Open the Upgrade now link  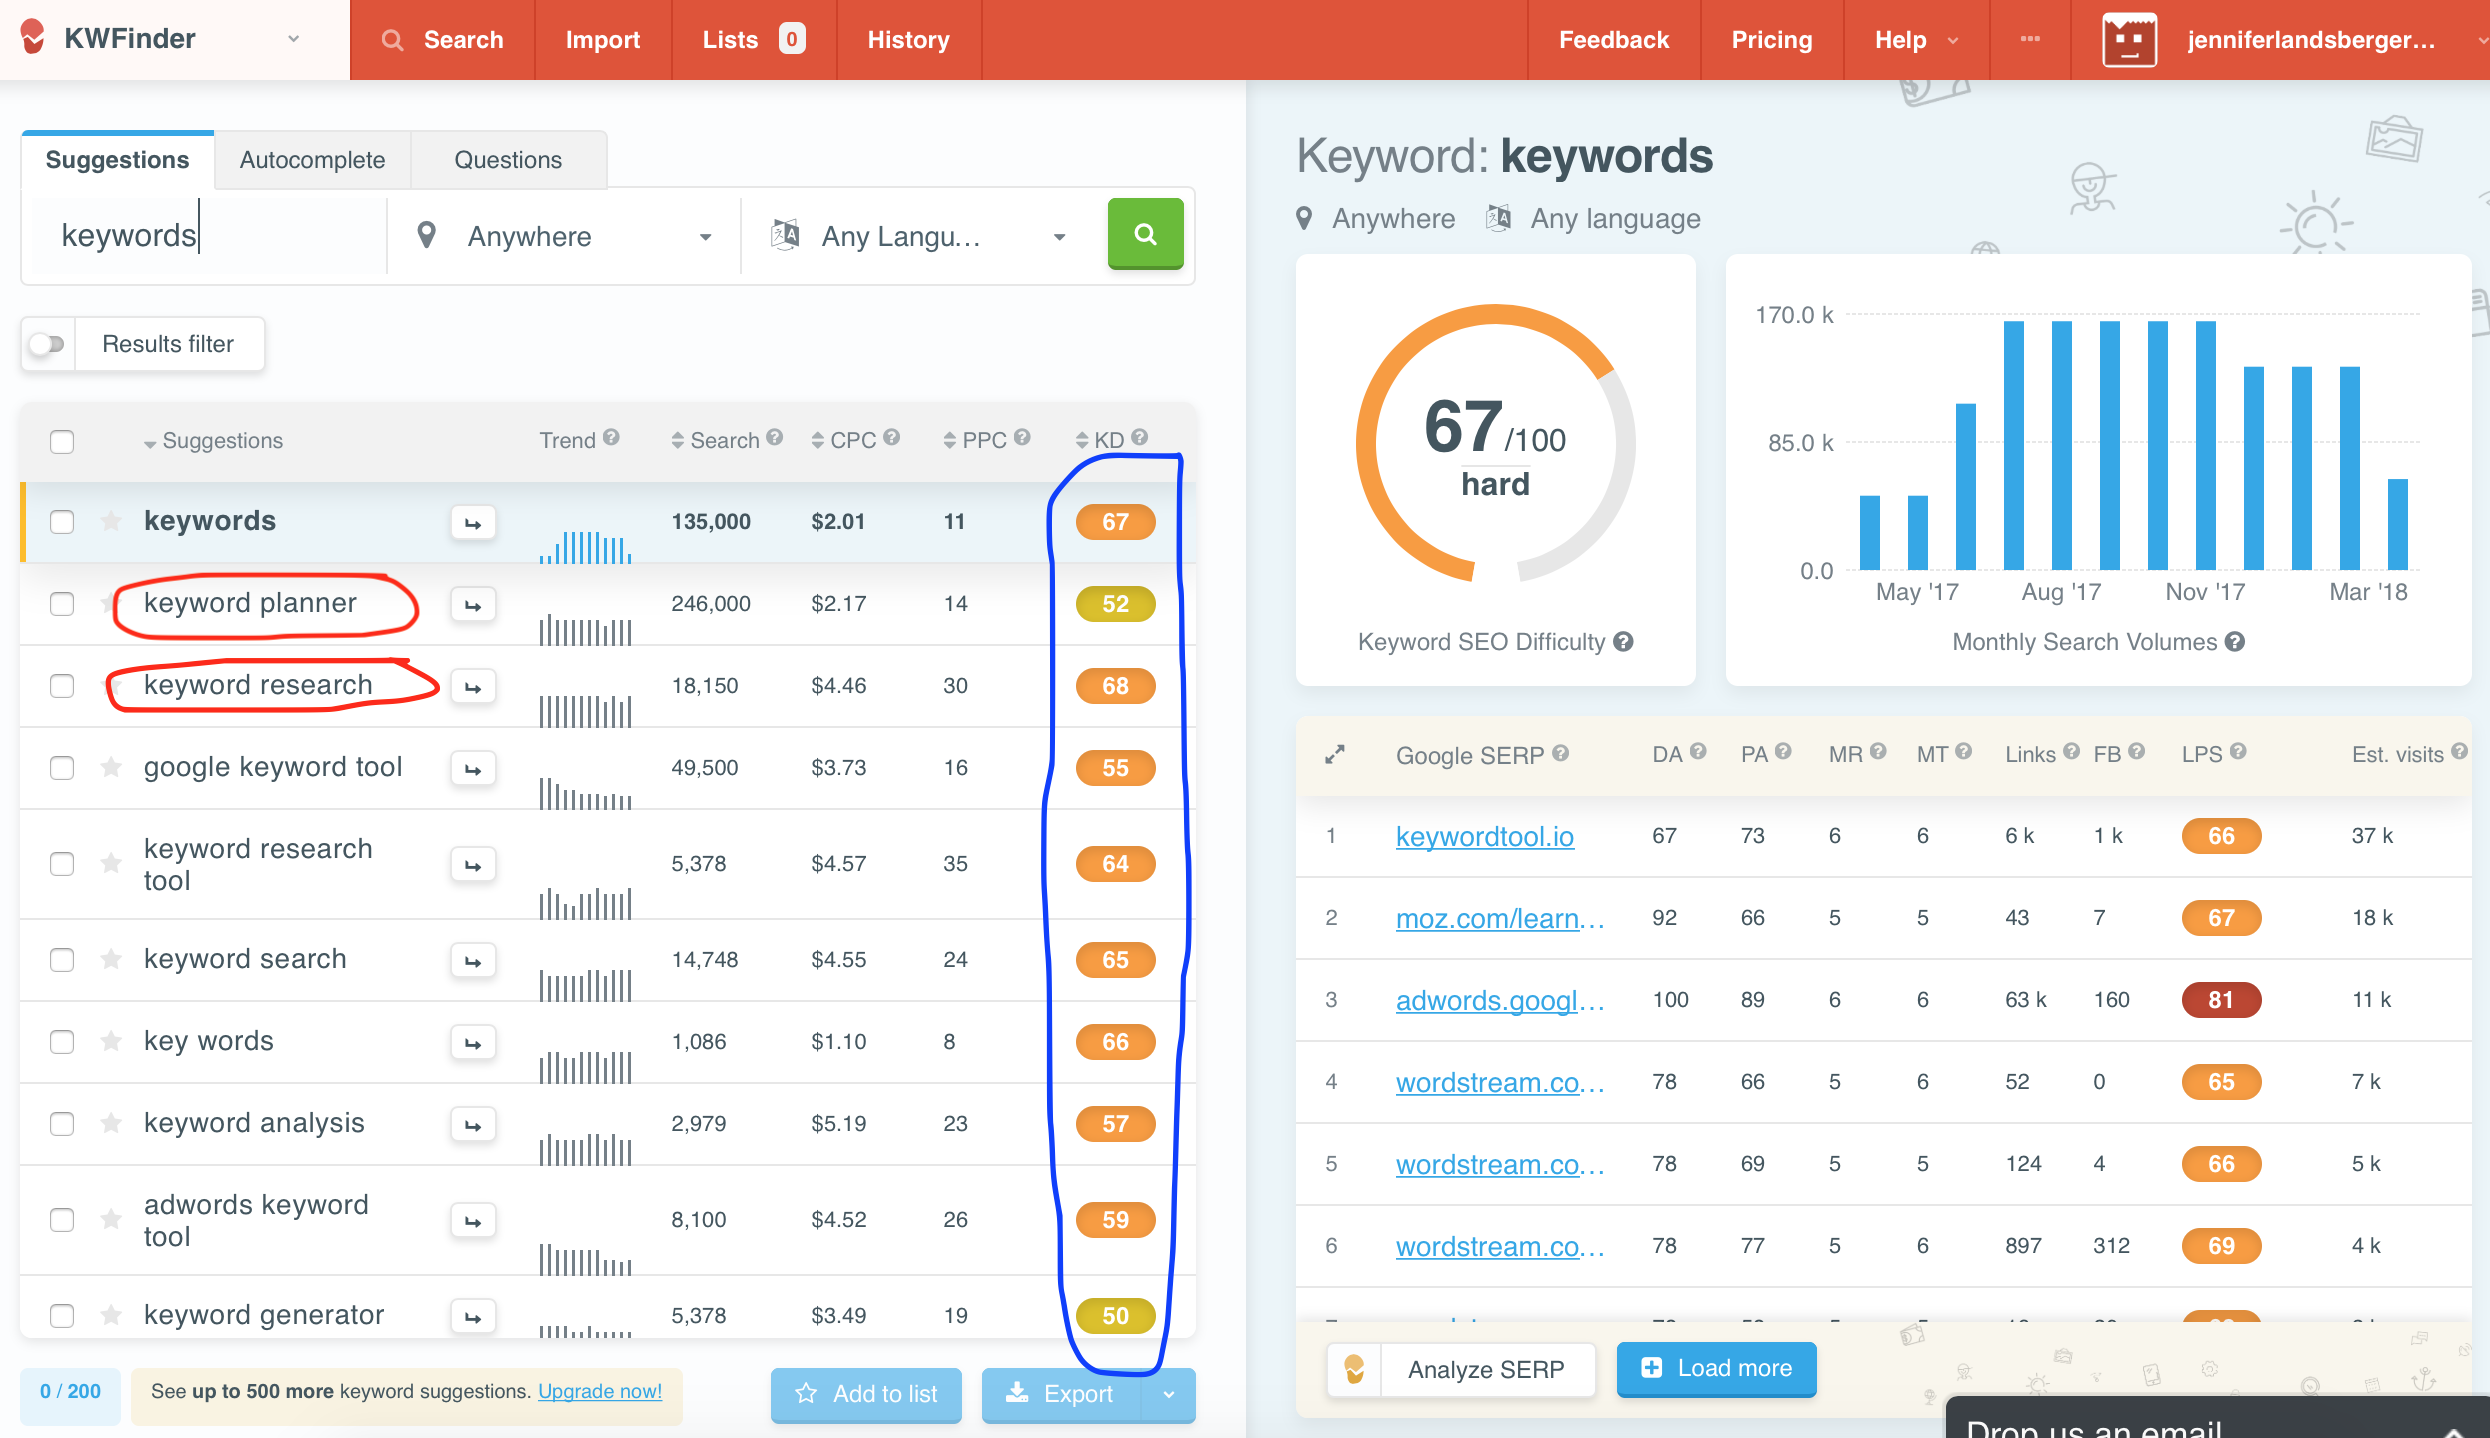tap(600, 1391)
